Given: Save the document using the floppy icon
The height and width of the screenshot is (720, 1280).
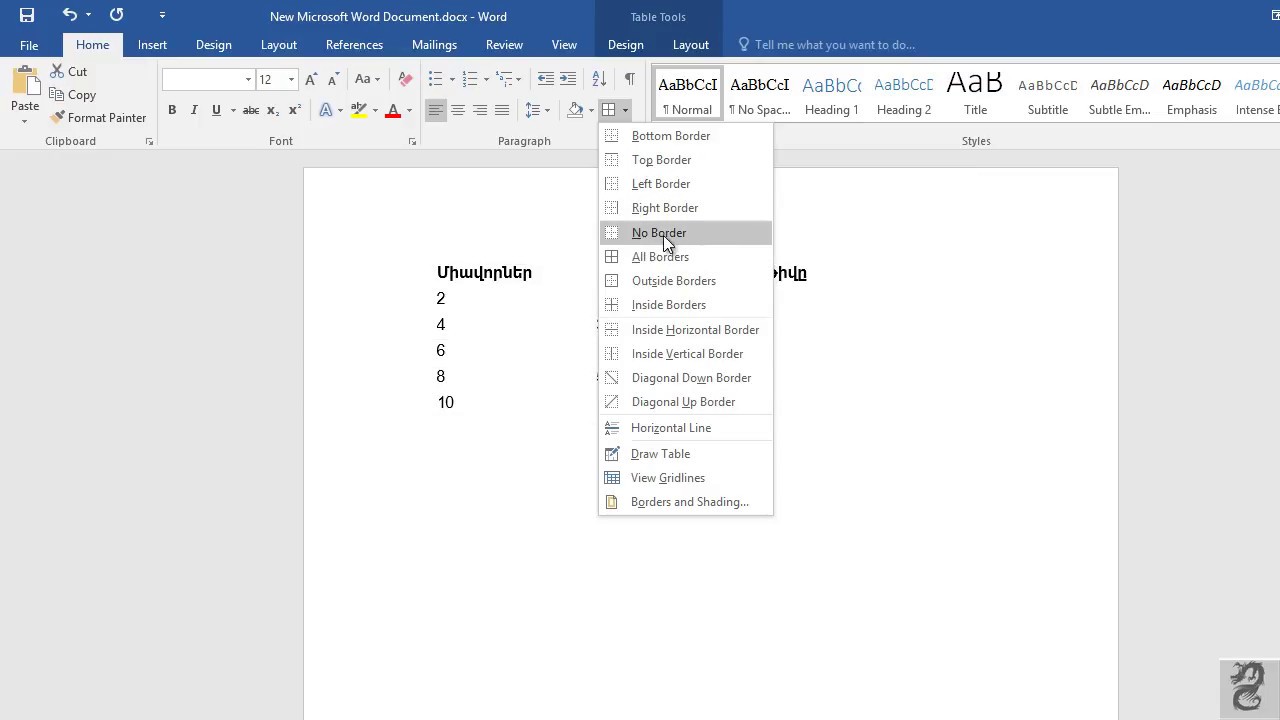Looking at the screenshot, I should click(x=27, y=15).
